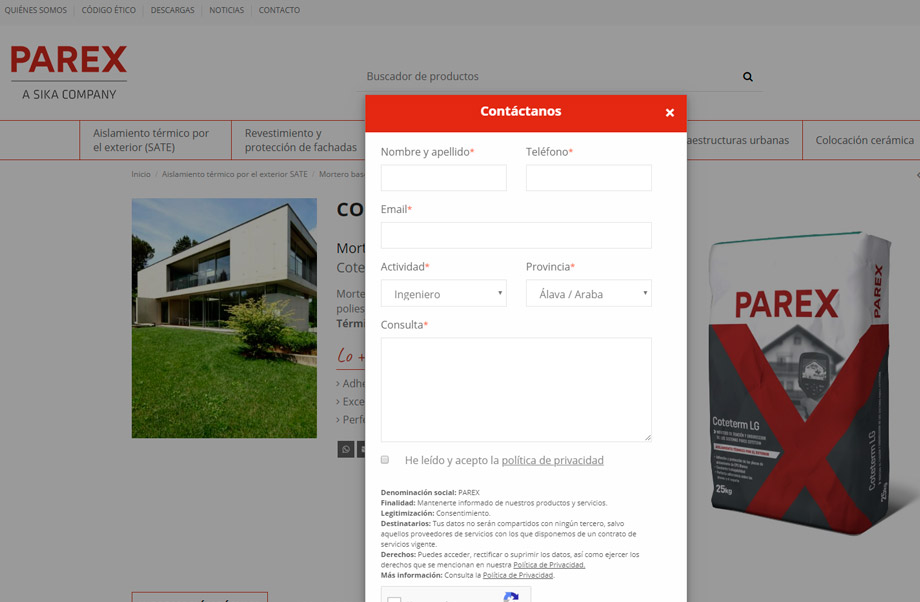Click the Contáctanos dialog title text
The image size is (920, 602).
(520, 111)
